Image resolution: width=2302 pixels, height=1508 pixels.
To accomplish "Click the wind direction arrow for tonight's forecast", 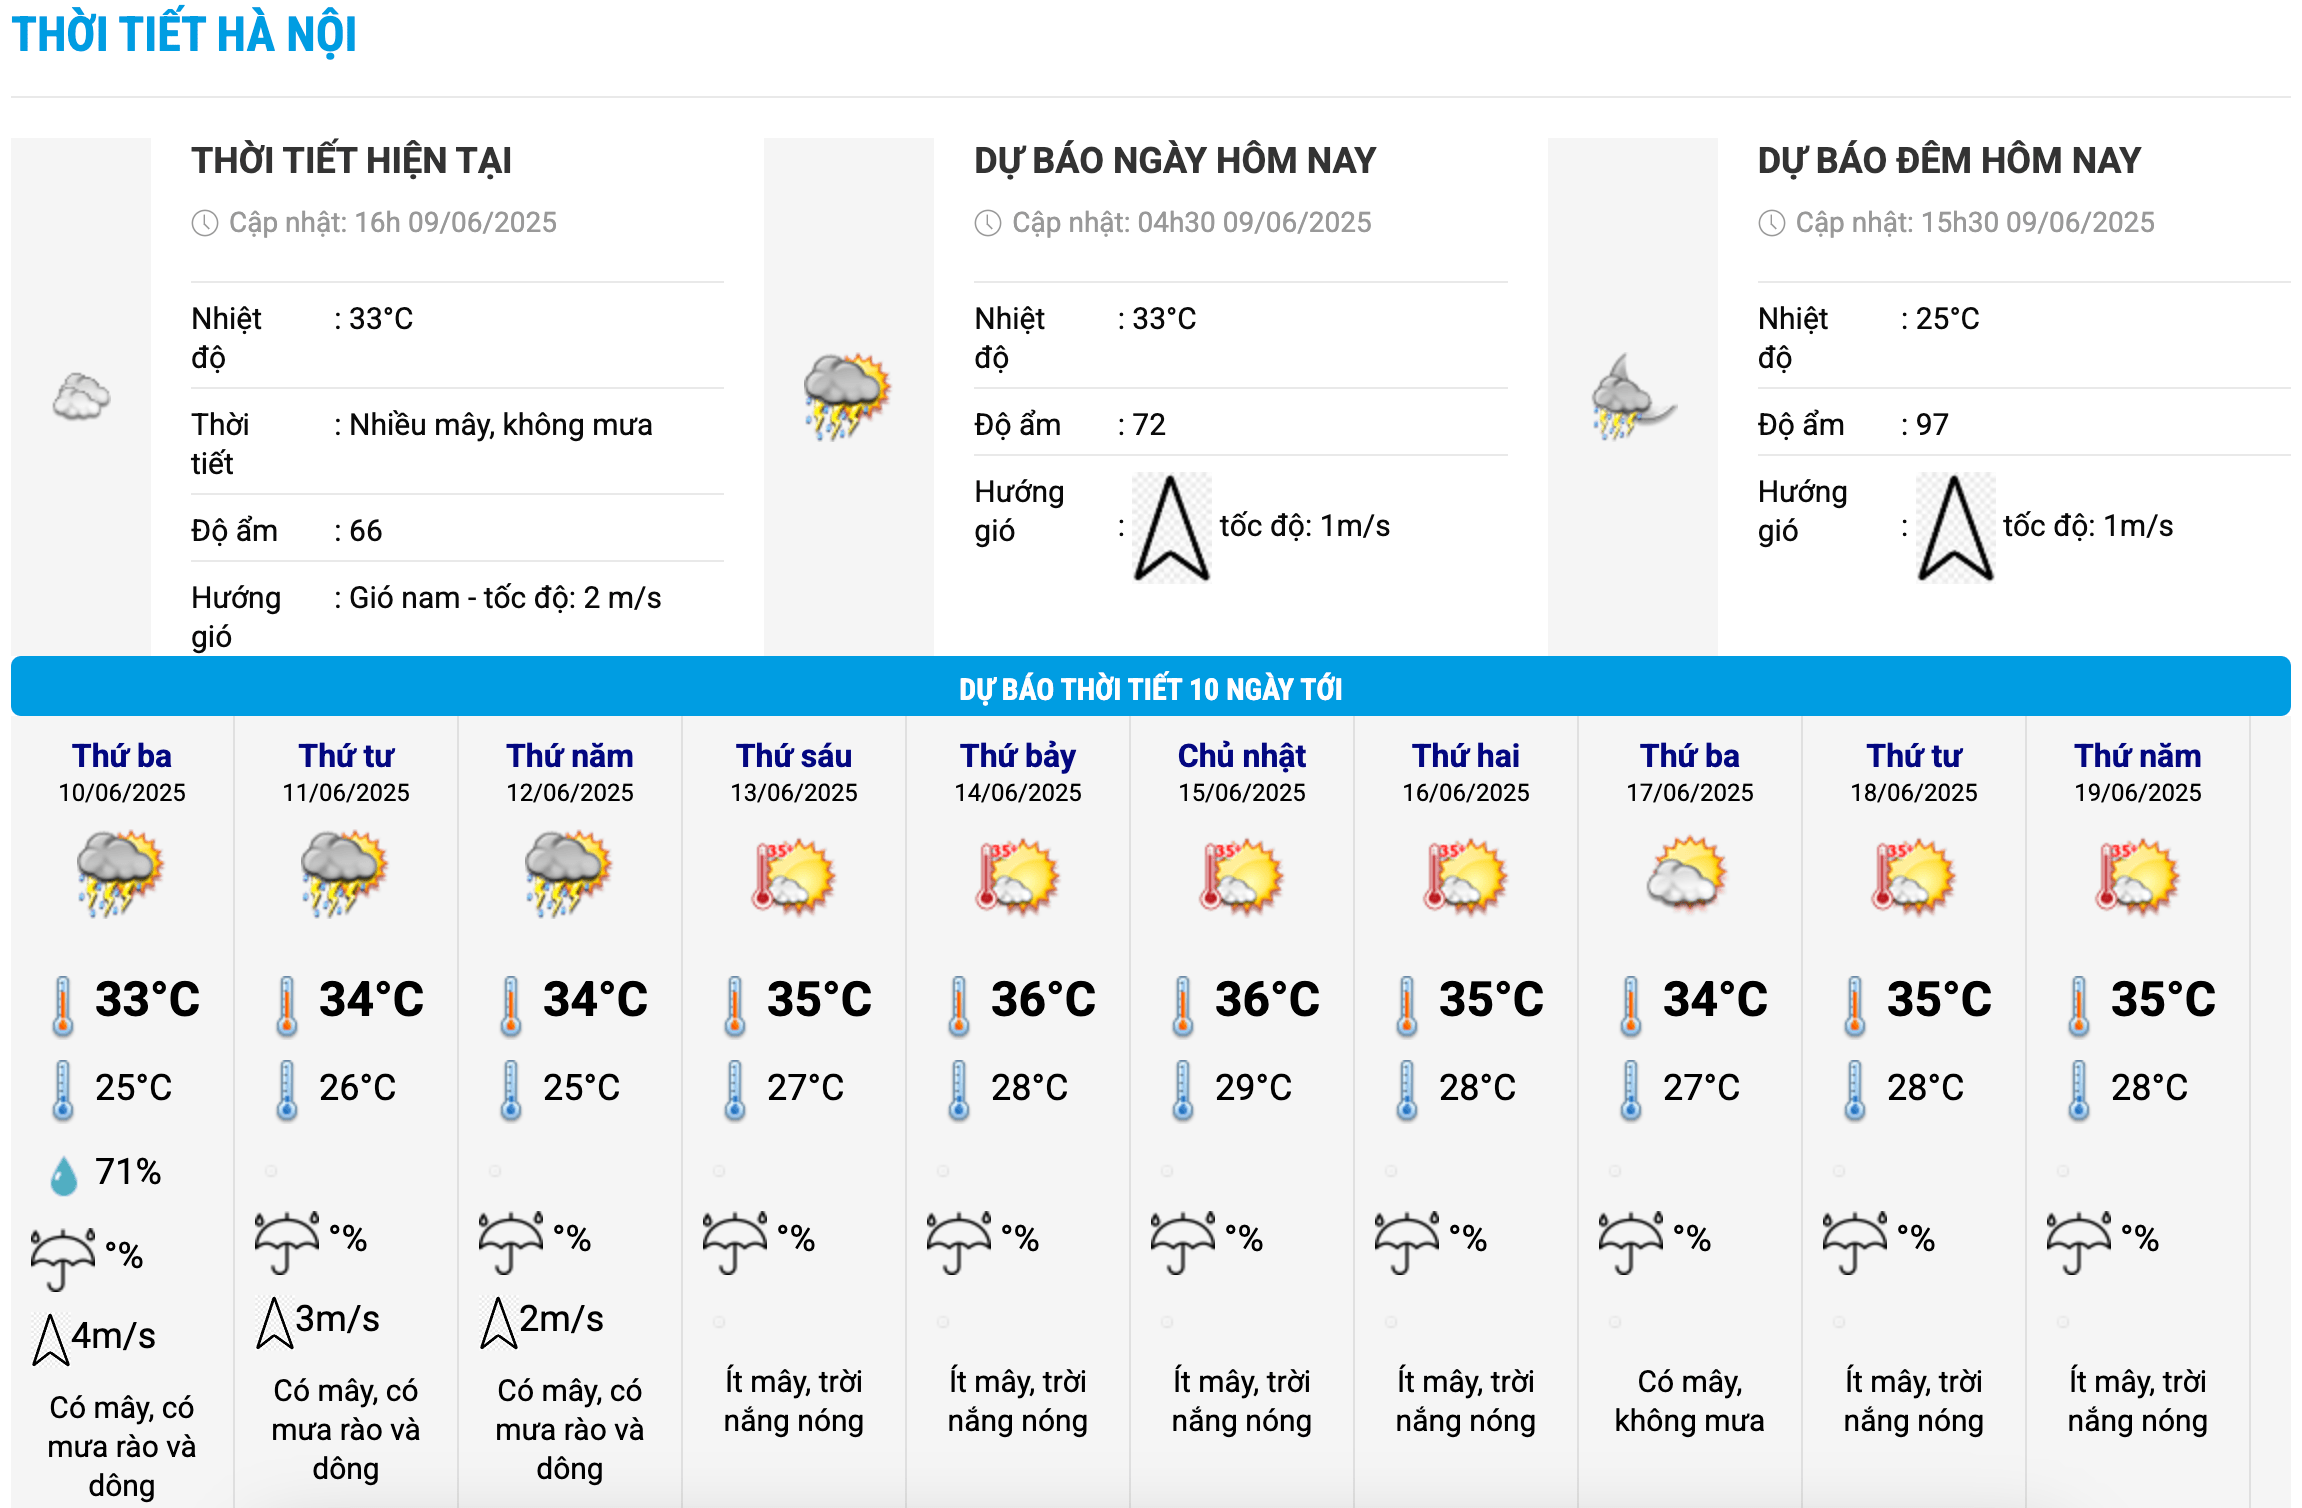I will [x=1955, y=527].
